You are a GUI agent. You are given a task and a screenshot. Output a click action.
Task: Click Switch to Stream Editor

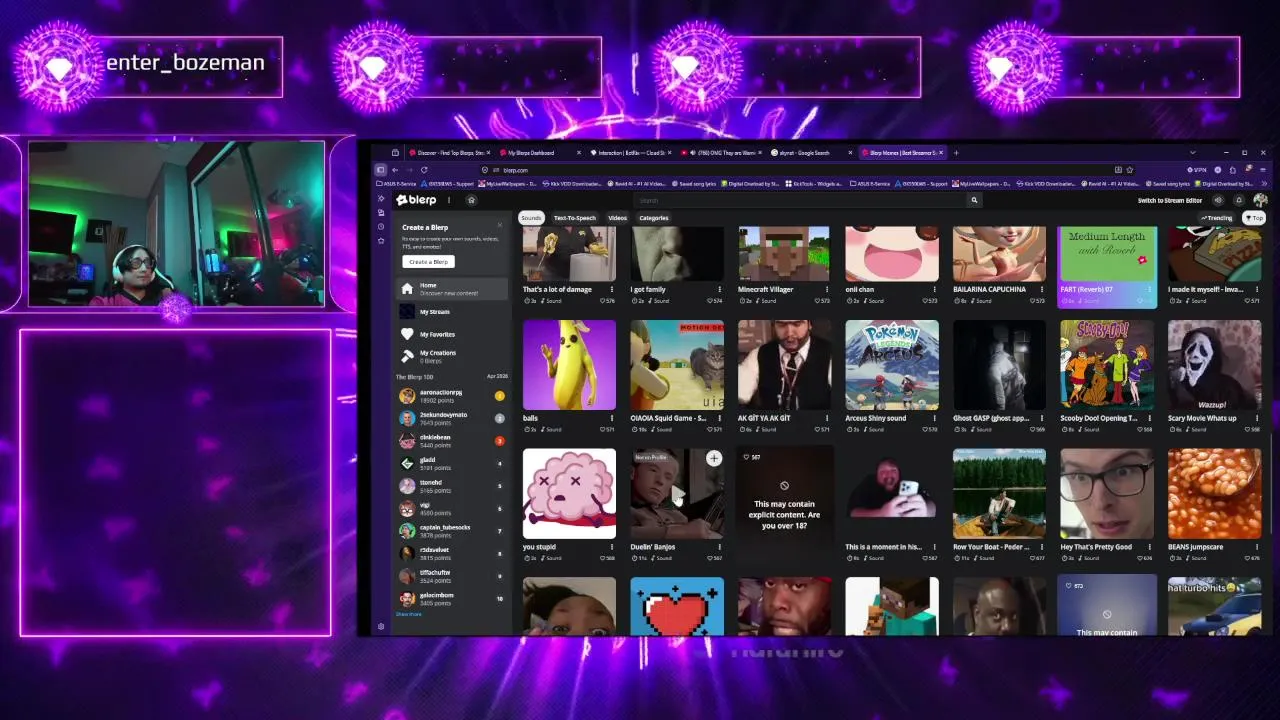click(1170, 200)
